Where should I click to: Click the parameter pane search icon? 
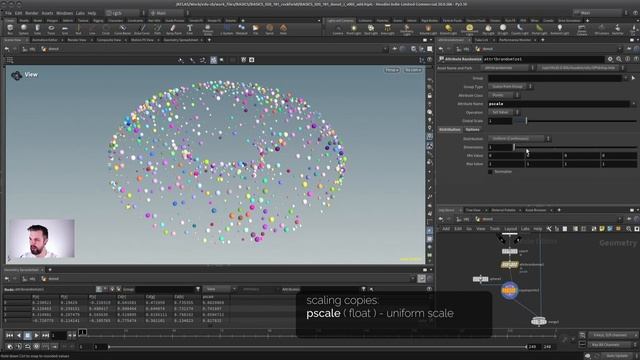619,59
